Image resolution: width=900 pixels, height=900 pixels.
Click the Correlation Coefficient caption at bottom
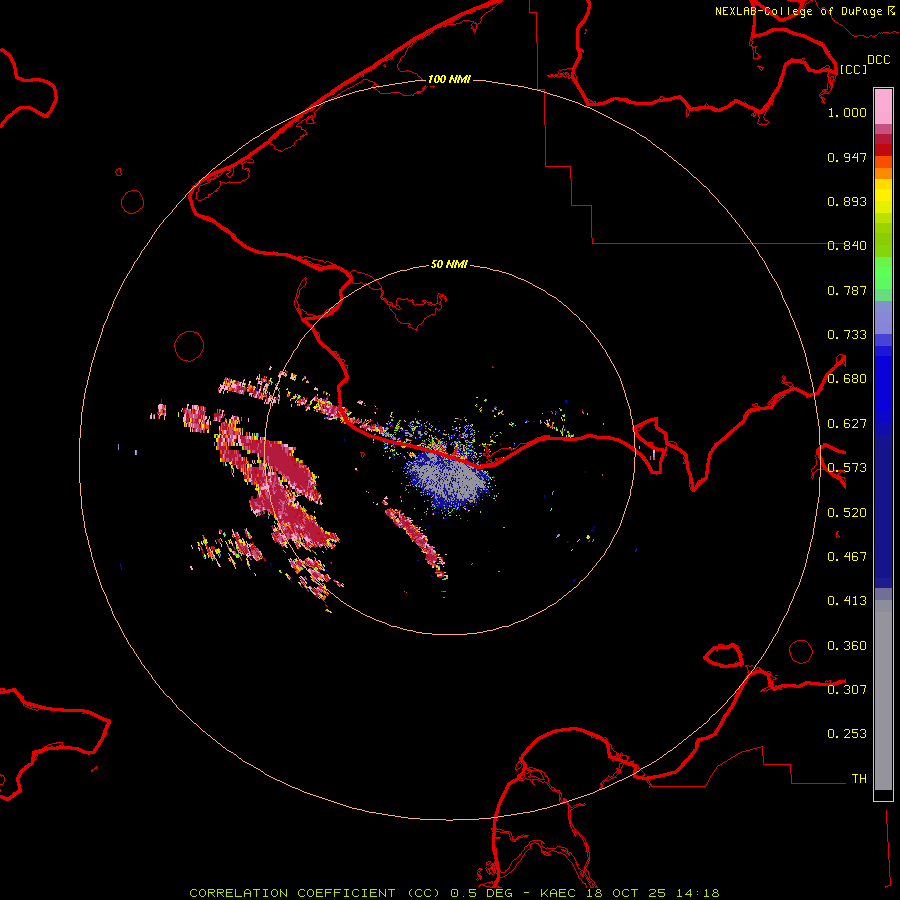pyautogui.click(x=454, y=893)
